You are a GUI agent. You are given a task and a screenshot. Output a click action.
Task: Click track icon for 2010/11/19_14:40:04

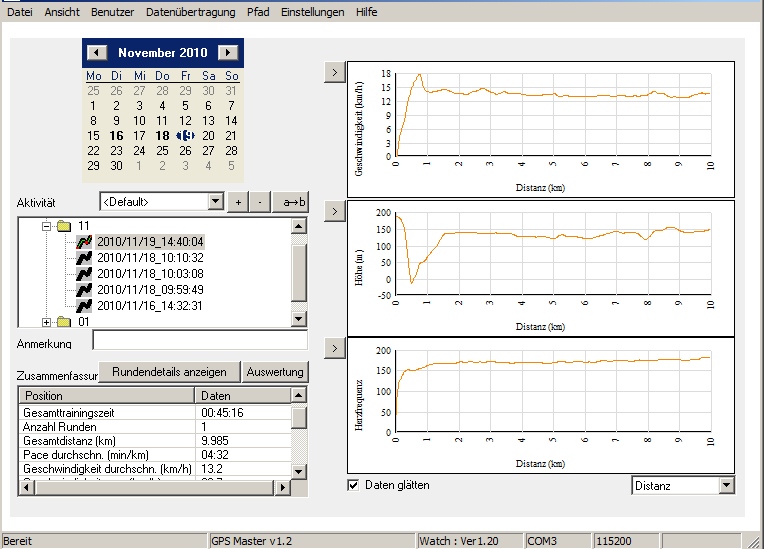[x=85, y=241]
